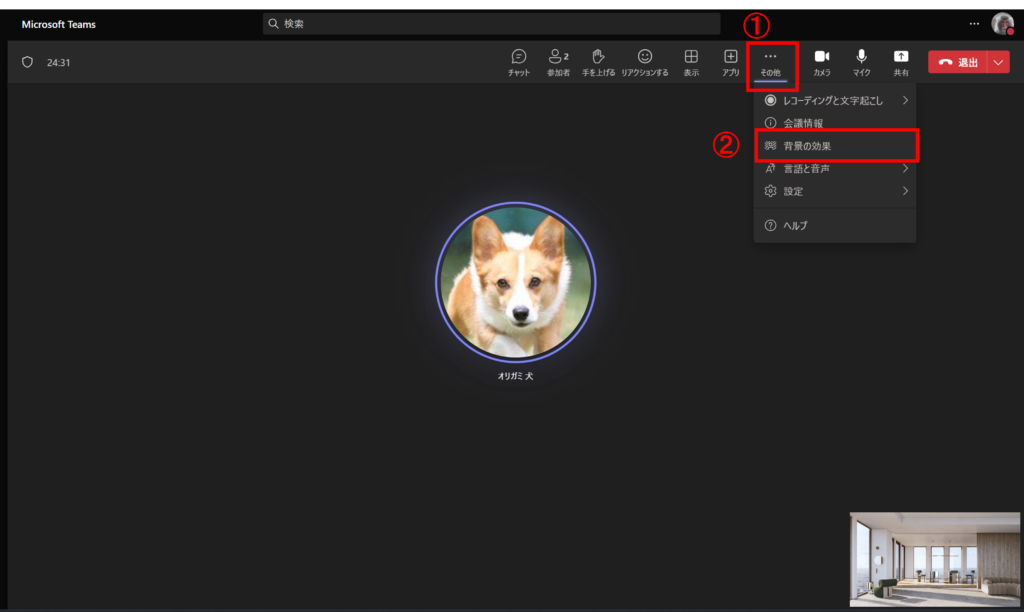1024x612 pixels.
Task: Show the participants (参加者) list
Action: 558,62
